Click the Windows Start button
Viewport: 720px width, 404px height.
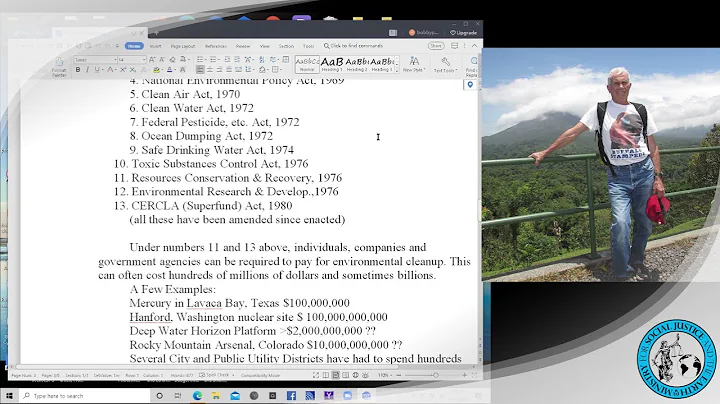point(9,396)
